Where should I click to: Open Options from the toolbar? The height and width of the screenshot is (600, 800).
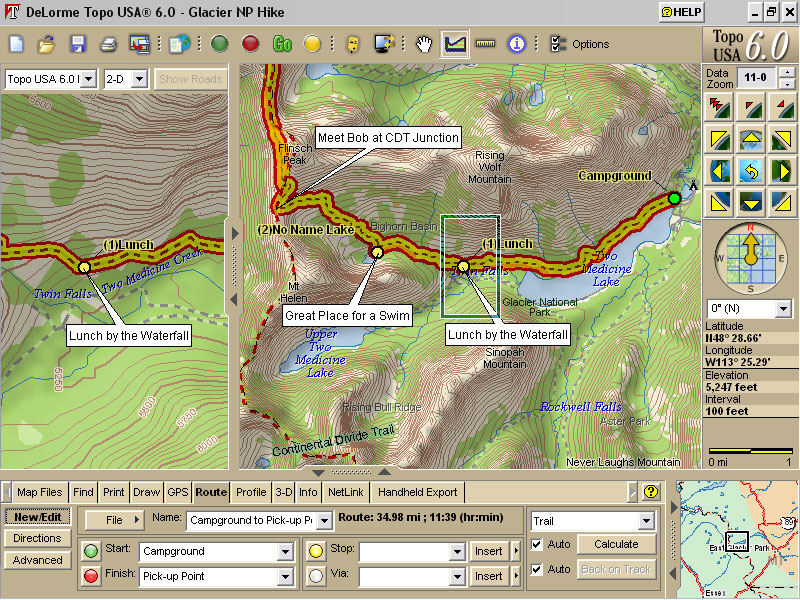coord(580,44)
